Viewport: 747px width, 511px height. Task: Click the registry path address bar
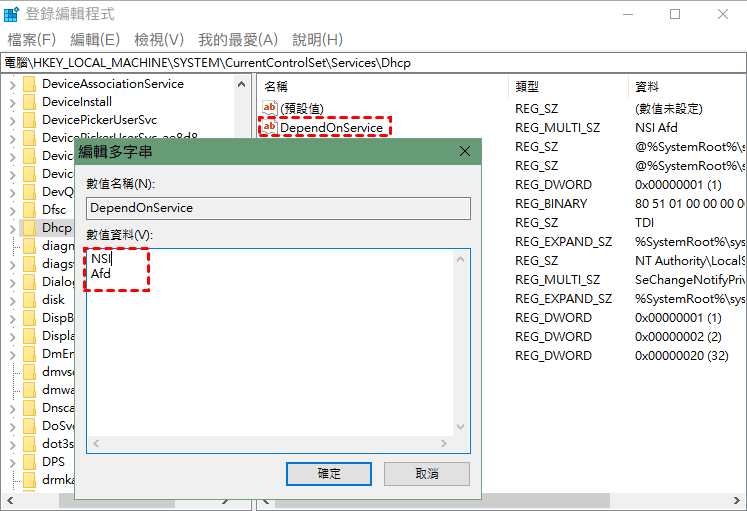[x=374, y=63]
